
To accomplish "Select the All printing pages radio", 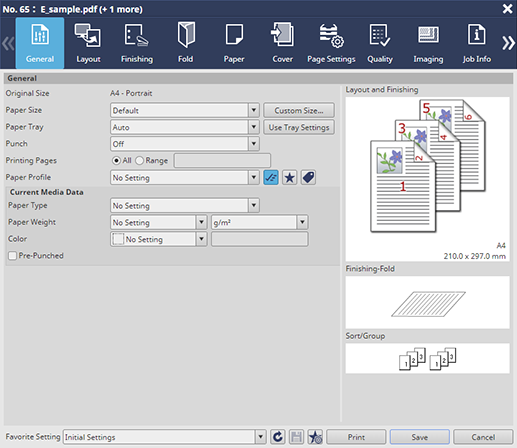I will pyautogui.click(x=116, y=161).
